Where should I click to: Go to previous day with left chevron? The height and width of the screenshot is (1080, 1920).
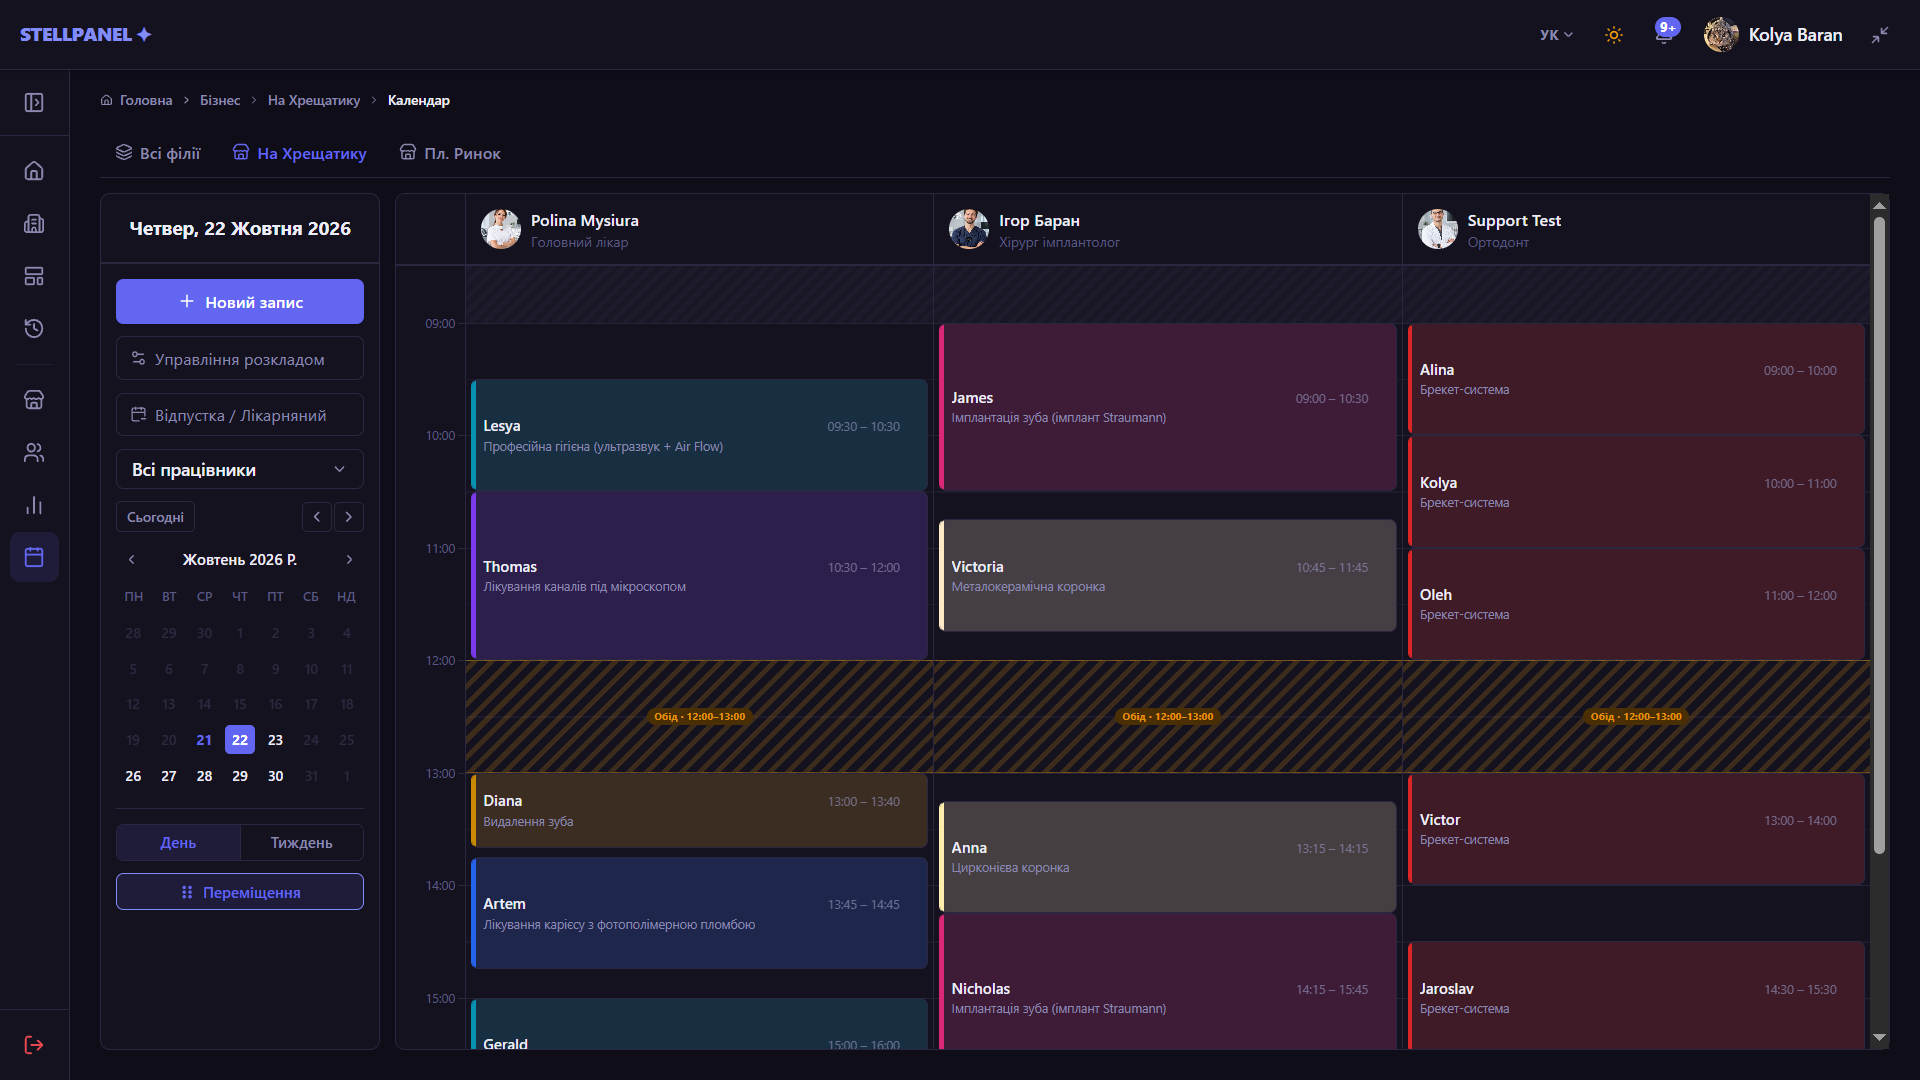(317, 517)
